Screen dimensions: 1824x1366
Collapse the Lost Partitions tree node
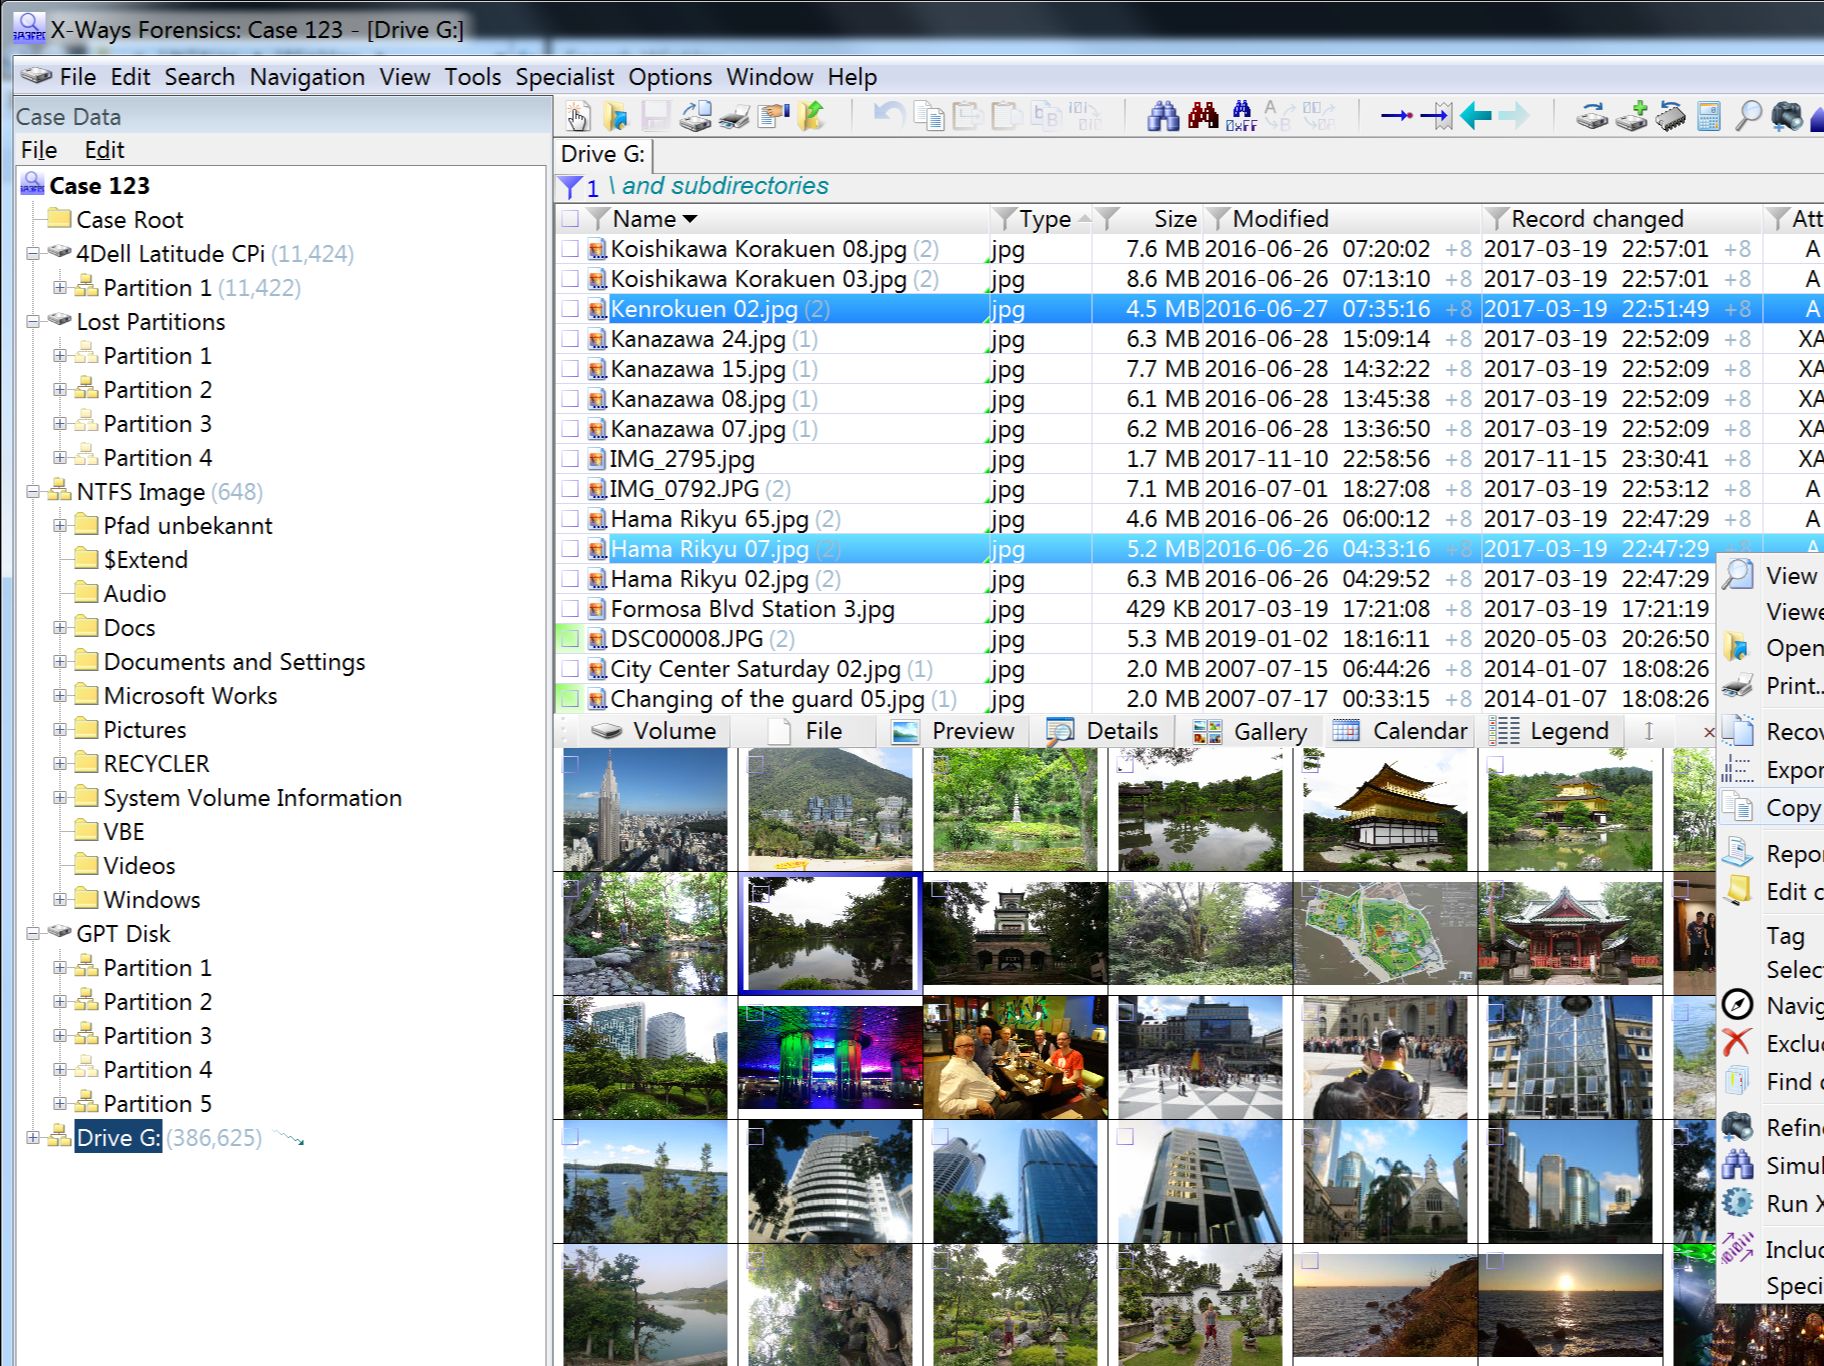33,322
